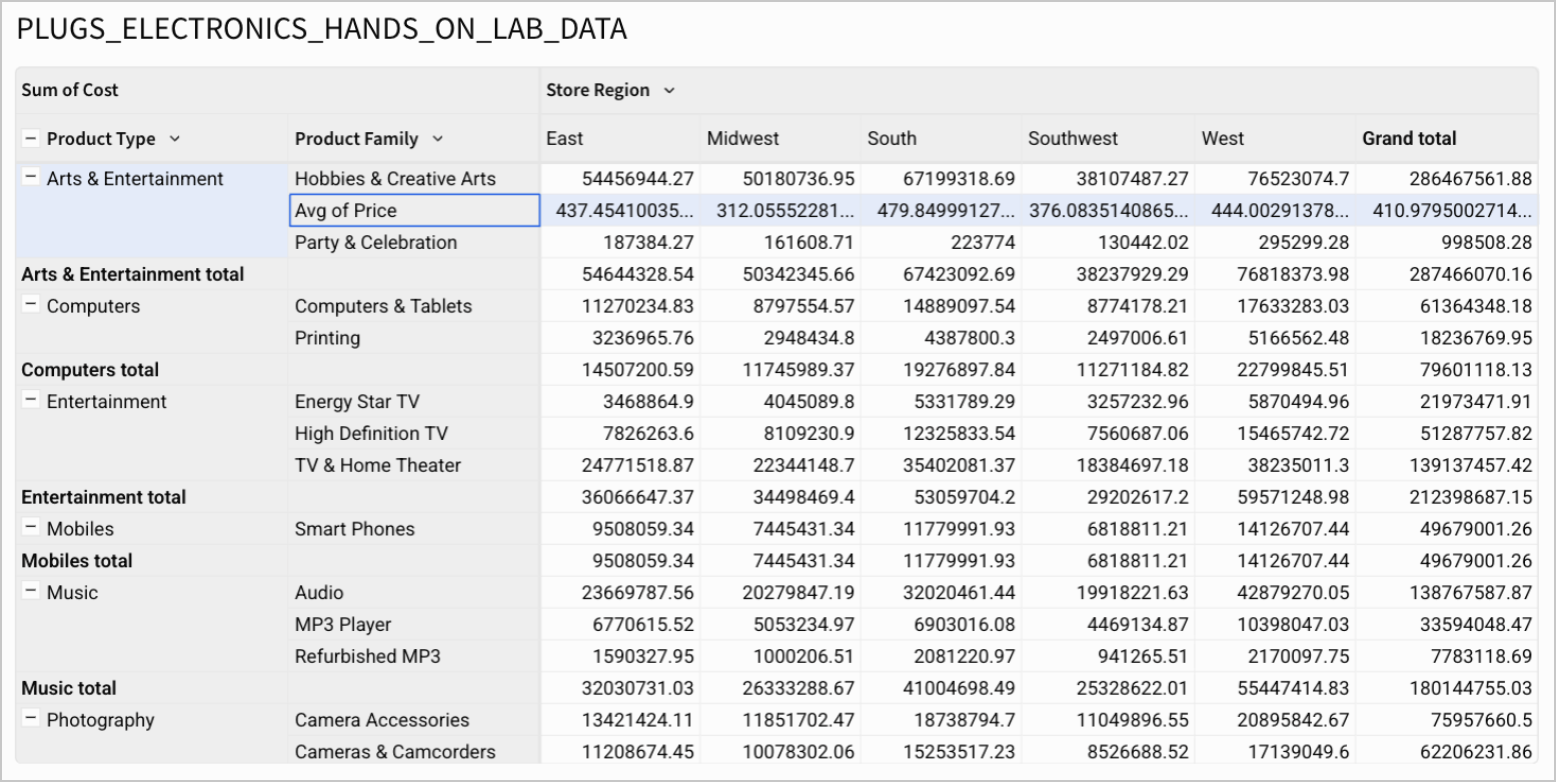Collapse the Computers product type row
The image size is (1556, 782).
point(31,305)
